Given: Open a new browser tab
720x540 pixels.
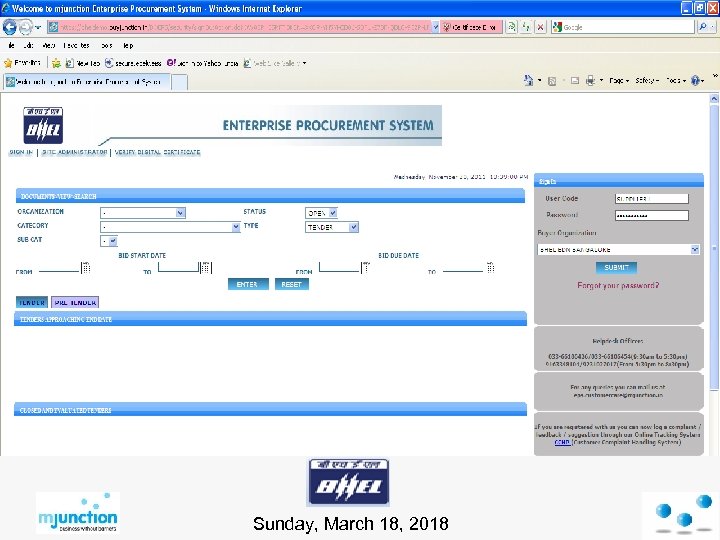Looking at the screenshot, I should 180,82.
